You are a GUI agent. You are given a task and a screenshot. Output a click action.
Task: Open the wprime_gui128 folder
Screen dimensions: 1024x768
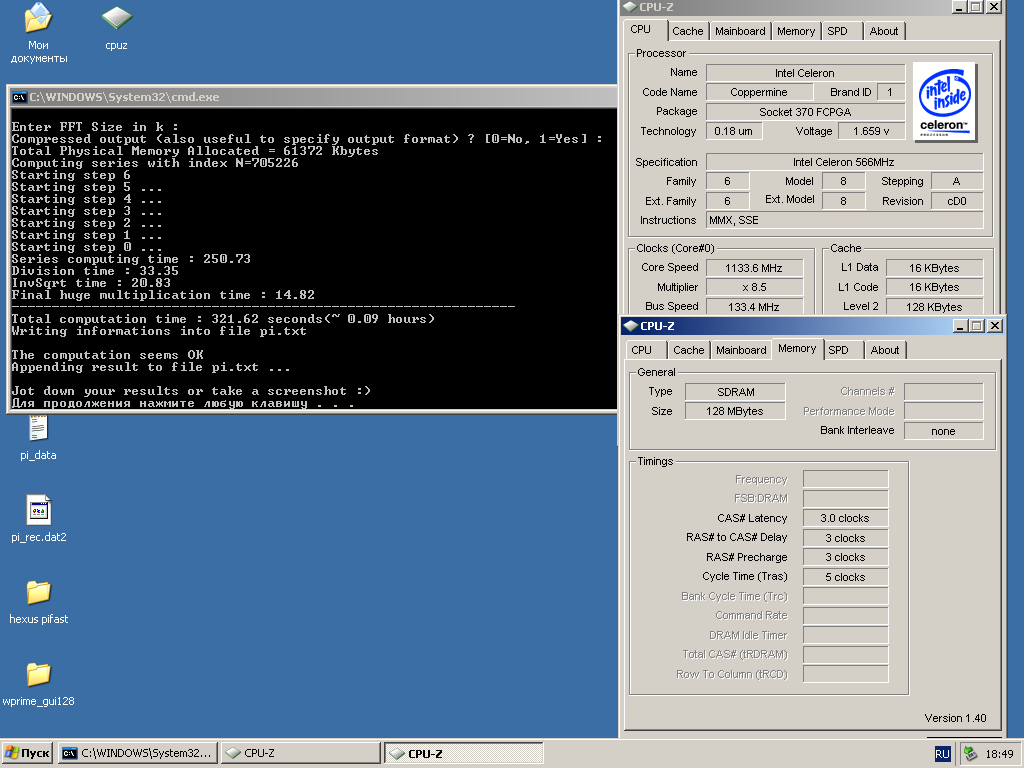coord(39,684)
